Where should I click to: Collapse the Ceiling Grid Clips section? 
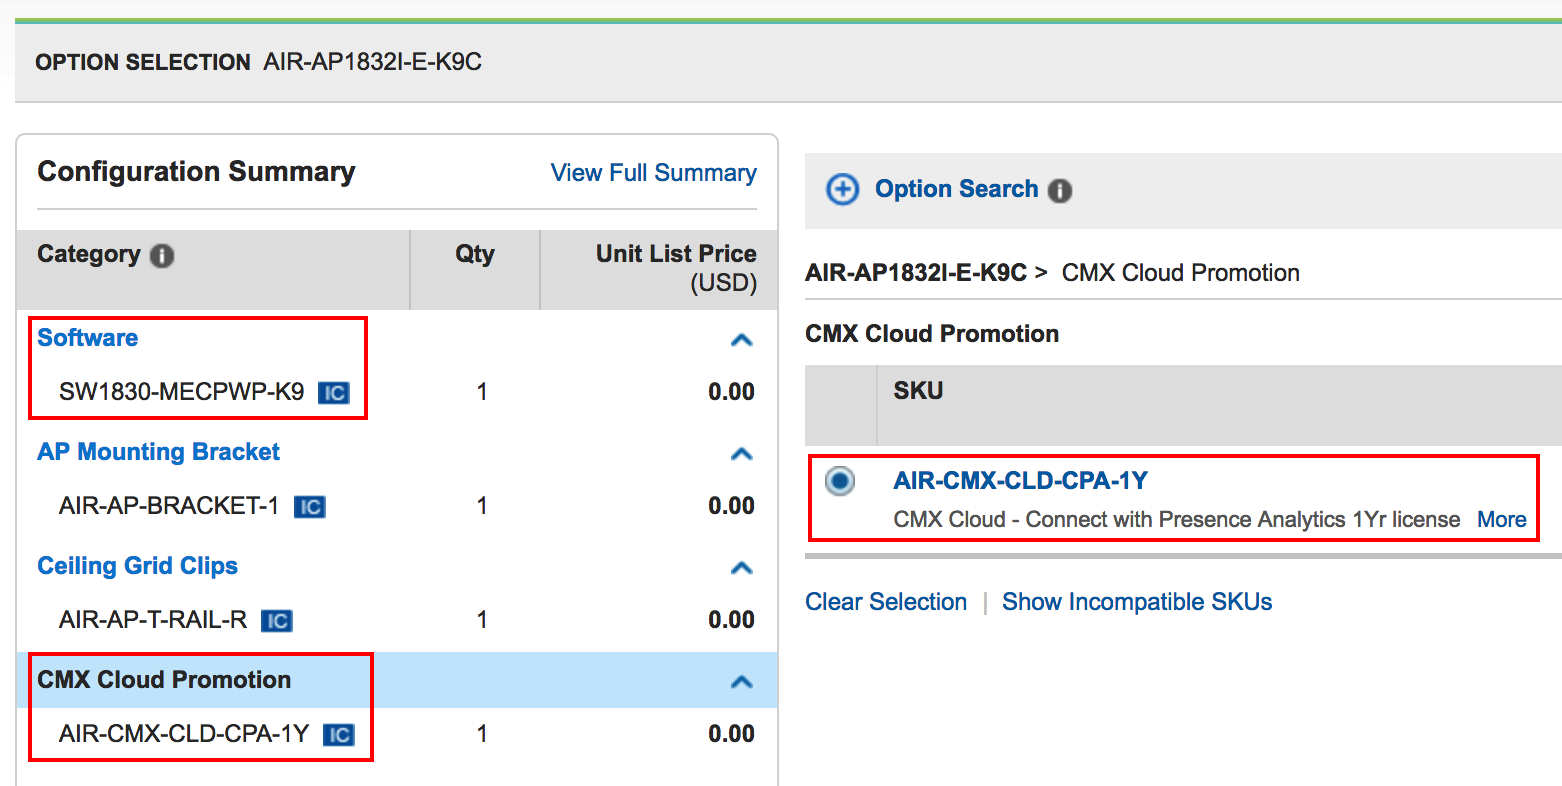[x=742, y=568]
